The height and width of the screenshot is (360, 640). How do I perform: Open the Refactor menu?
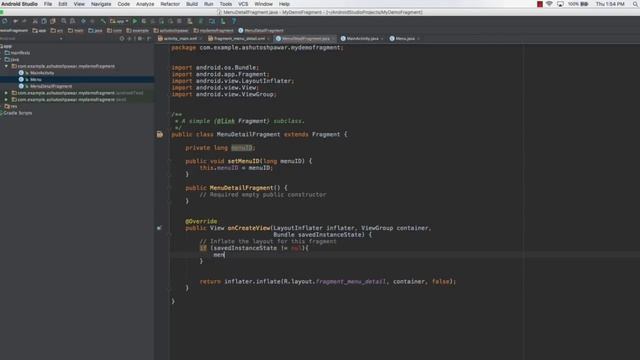click(170, 4)
